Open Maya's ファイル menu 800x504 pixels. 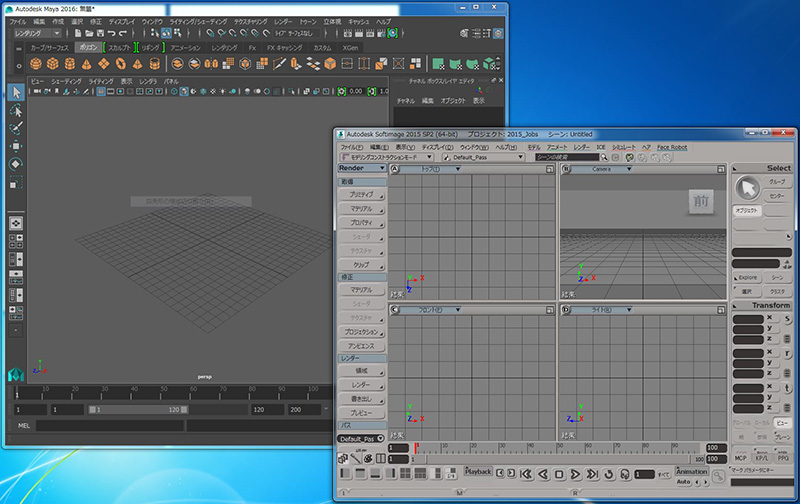coord(17,22)
